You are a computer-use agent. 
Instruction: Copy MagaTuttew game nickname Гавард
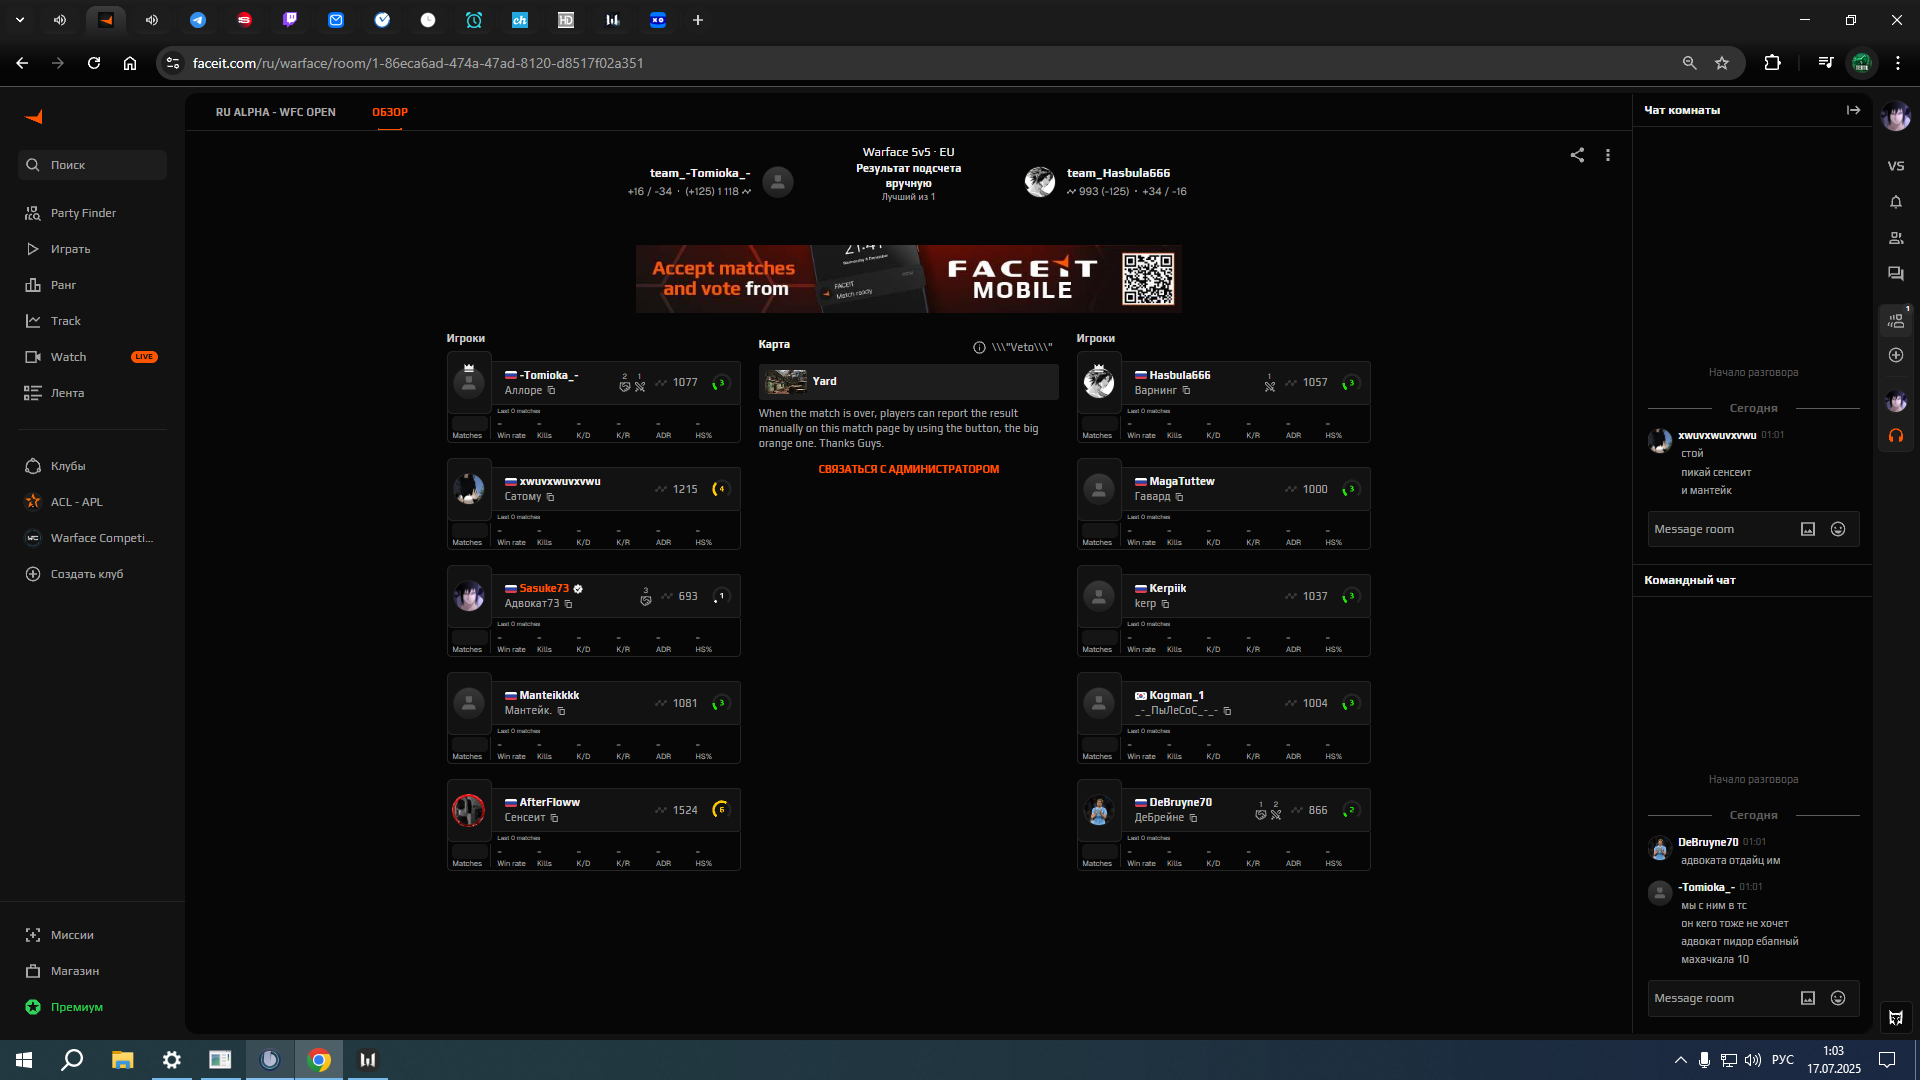point(1179,497)
